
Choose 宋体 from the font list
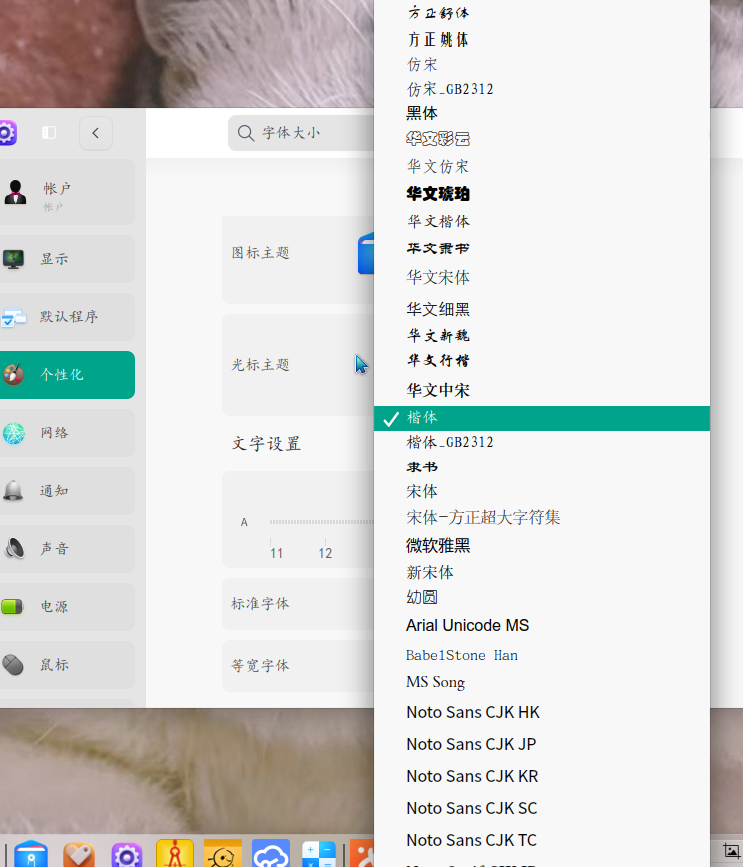click(542, 492)
